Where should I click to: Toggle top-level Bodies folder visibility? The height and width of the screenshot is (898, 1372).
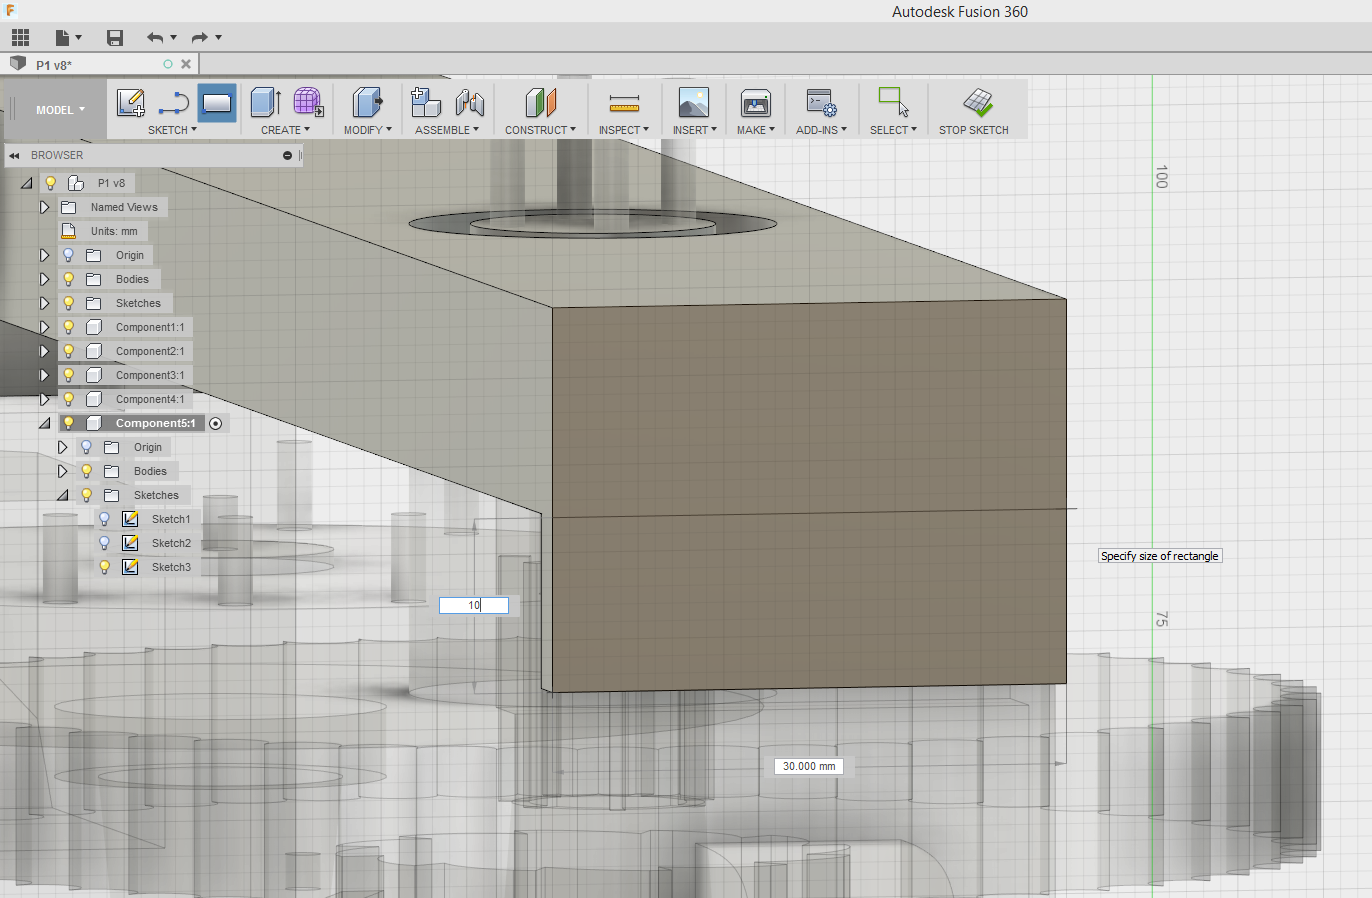point(69,279)
